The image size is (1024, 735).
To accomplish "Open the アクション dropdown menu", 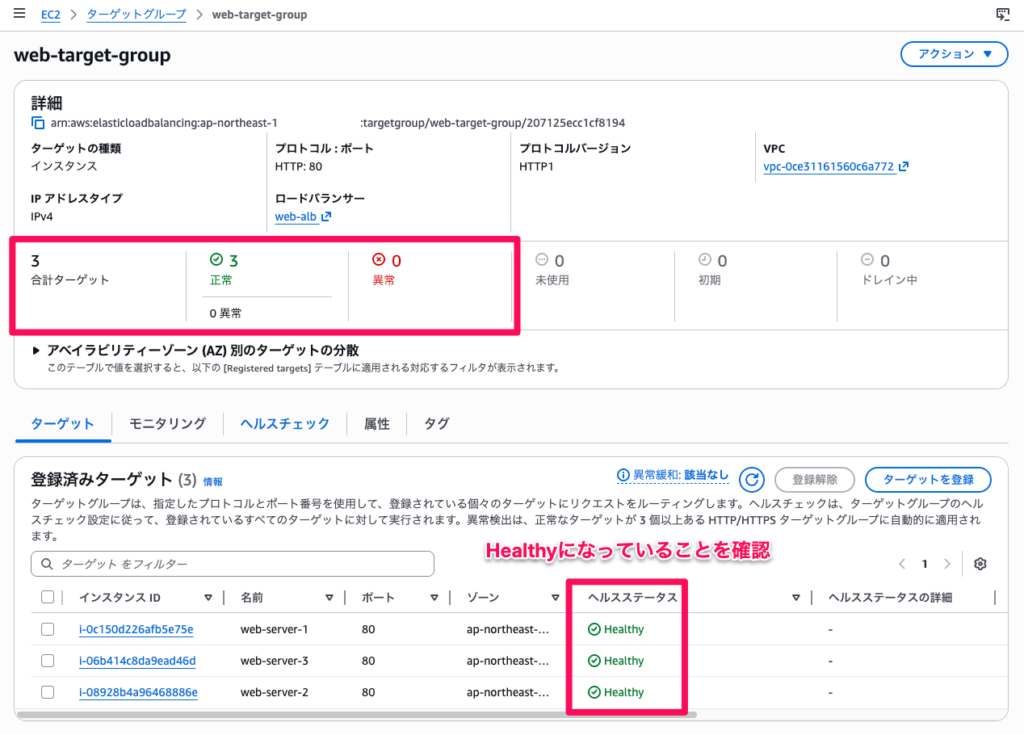I will (954, 54).
